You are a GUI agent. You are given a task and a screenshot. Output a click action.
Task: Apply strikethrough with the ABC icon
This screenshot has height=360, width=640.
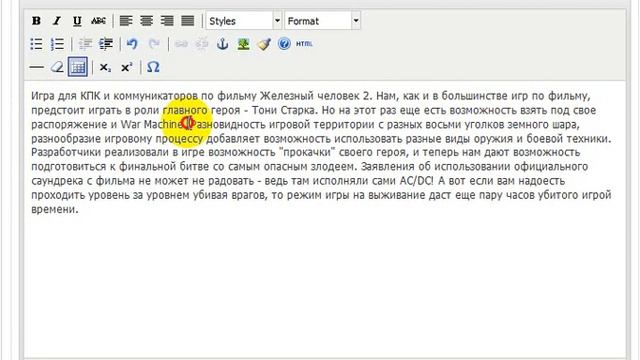pyautogui.click(x=98, y=21)
